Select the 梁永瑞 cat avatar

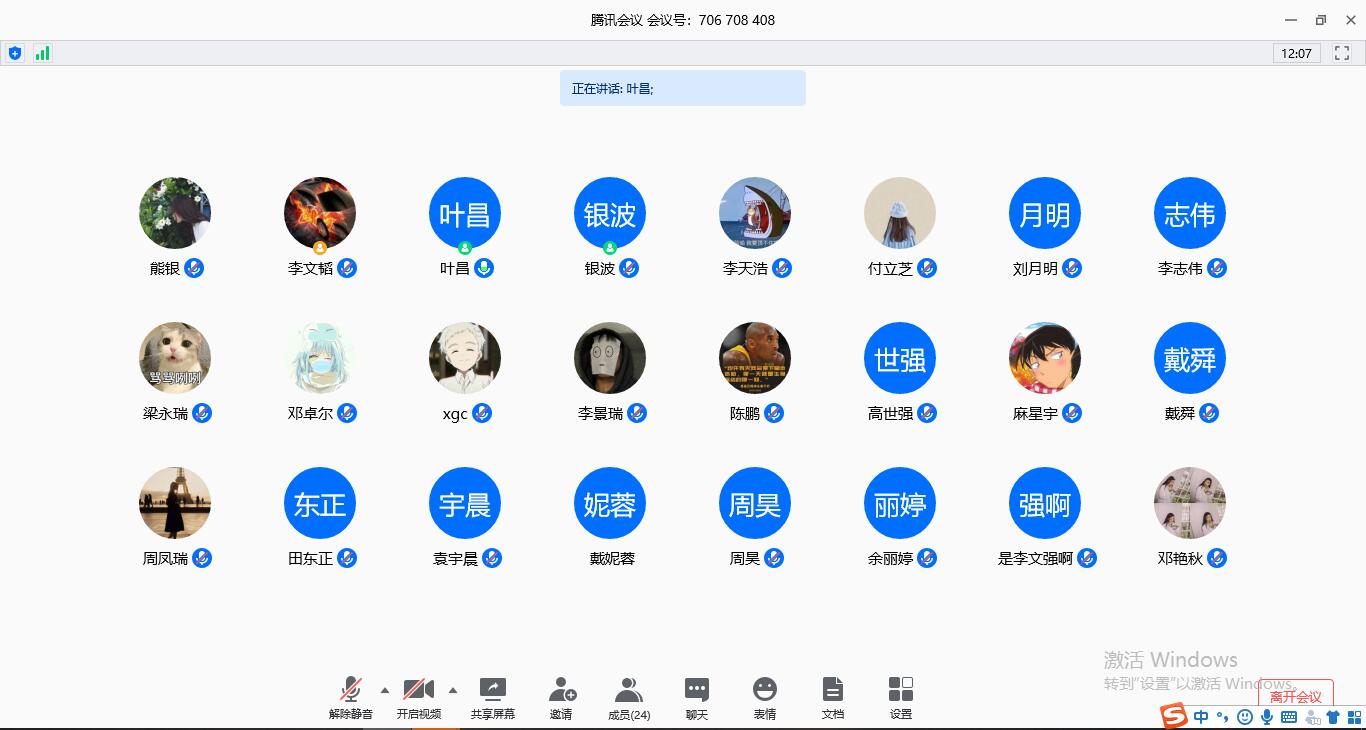coord(175,358)
